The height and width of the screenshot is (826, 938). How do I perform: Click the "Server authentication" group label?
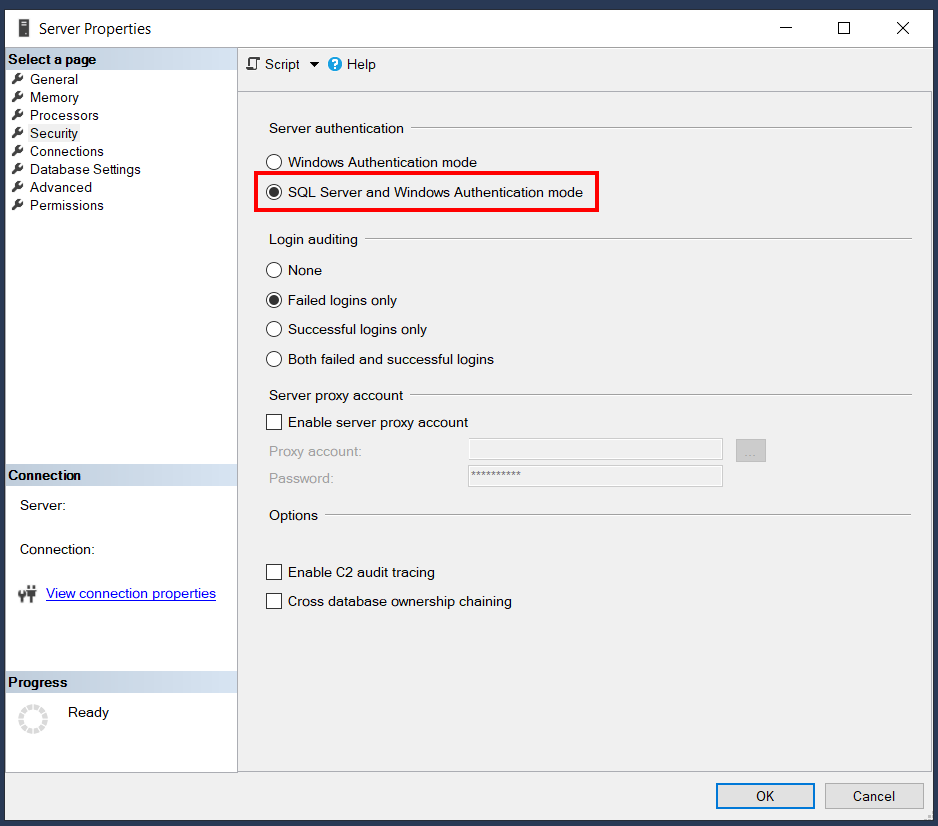coord(336,128)
